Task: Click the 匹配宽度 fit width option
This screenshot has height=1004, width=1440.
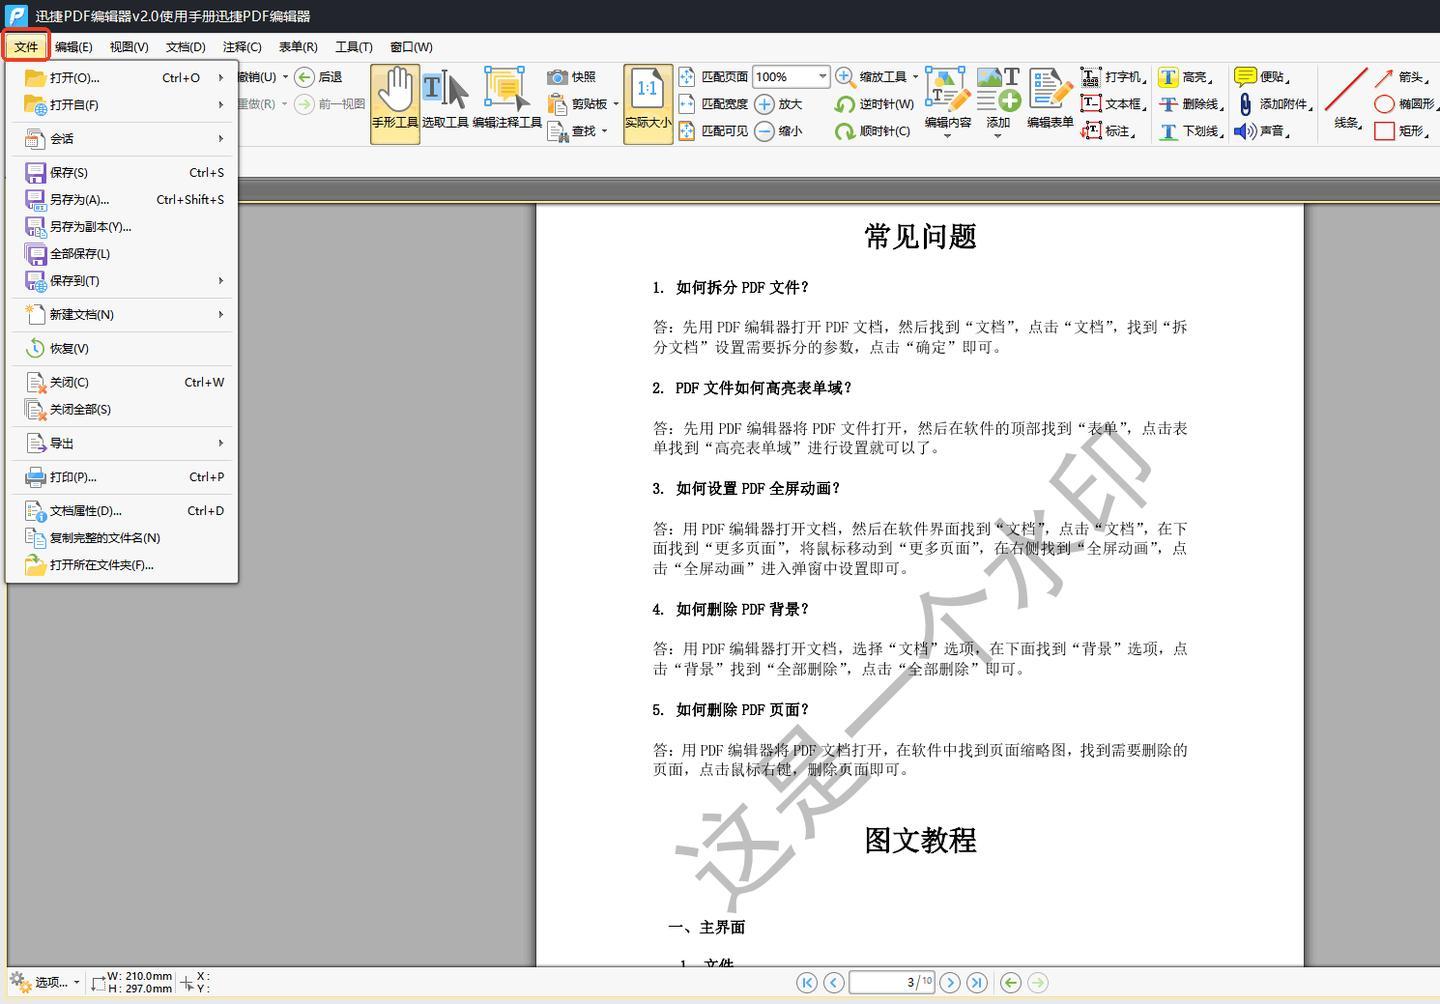Action: (713, 104)
